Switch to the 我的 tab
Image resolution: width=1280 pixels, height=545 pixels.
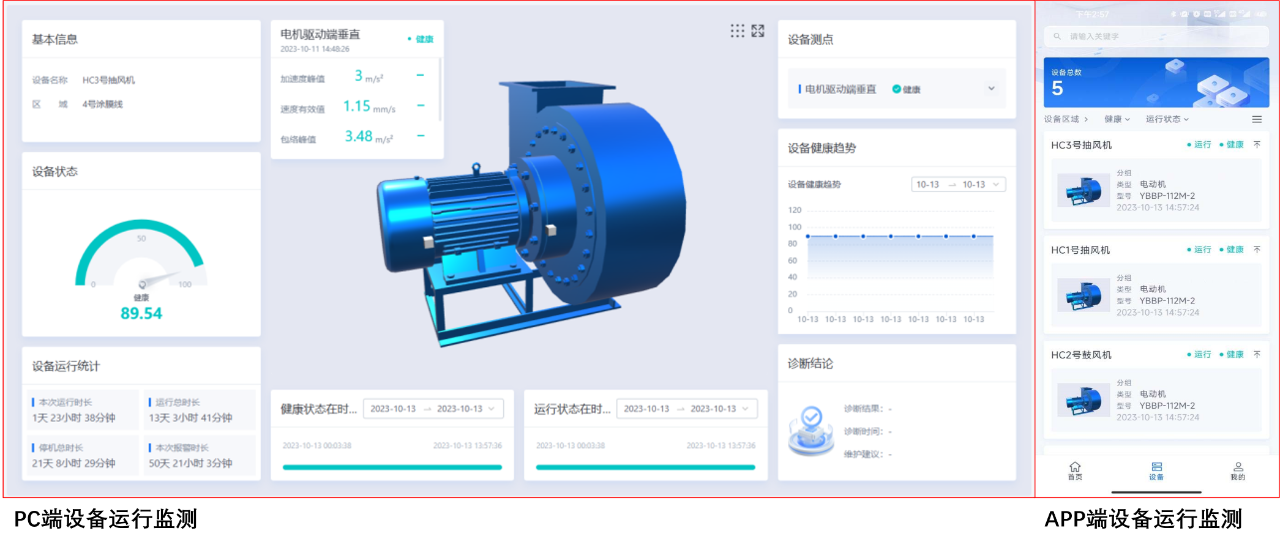click(x=1238, y=471)
